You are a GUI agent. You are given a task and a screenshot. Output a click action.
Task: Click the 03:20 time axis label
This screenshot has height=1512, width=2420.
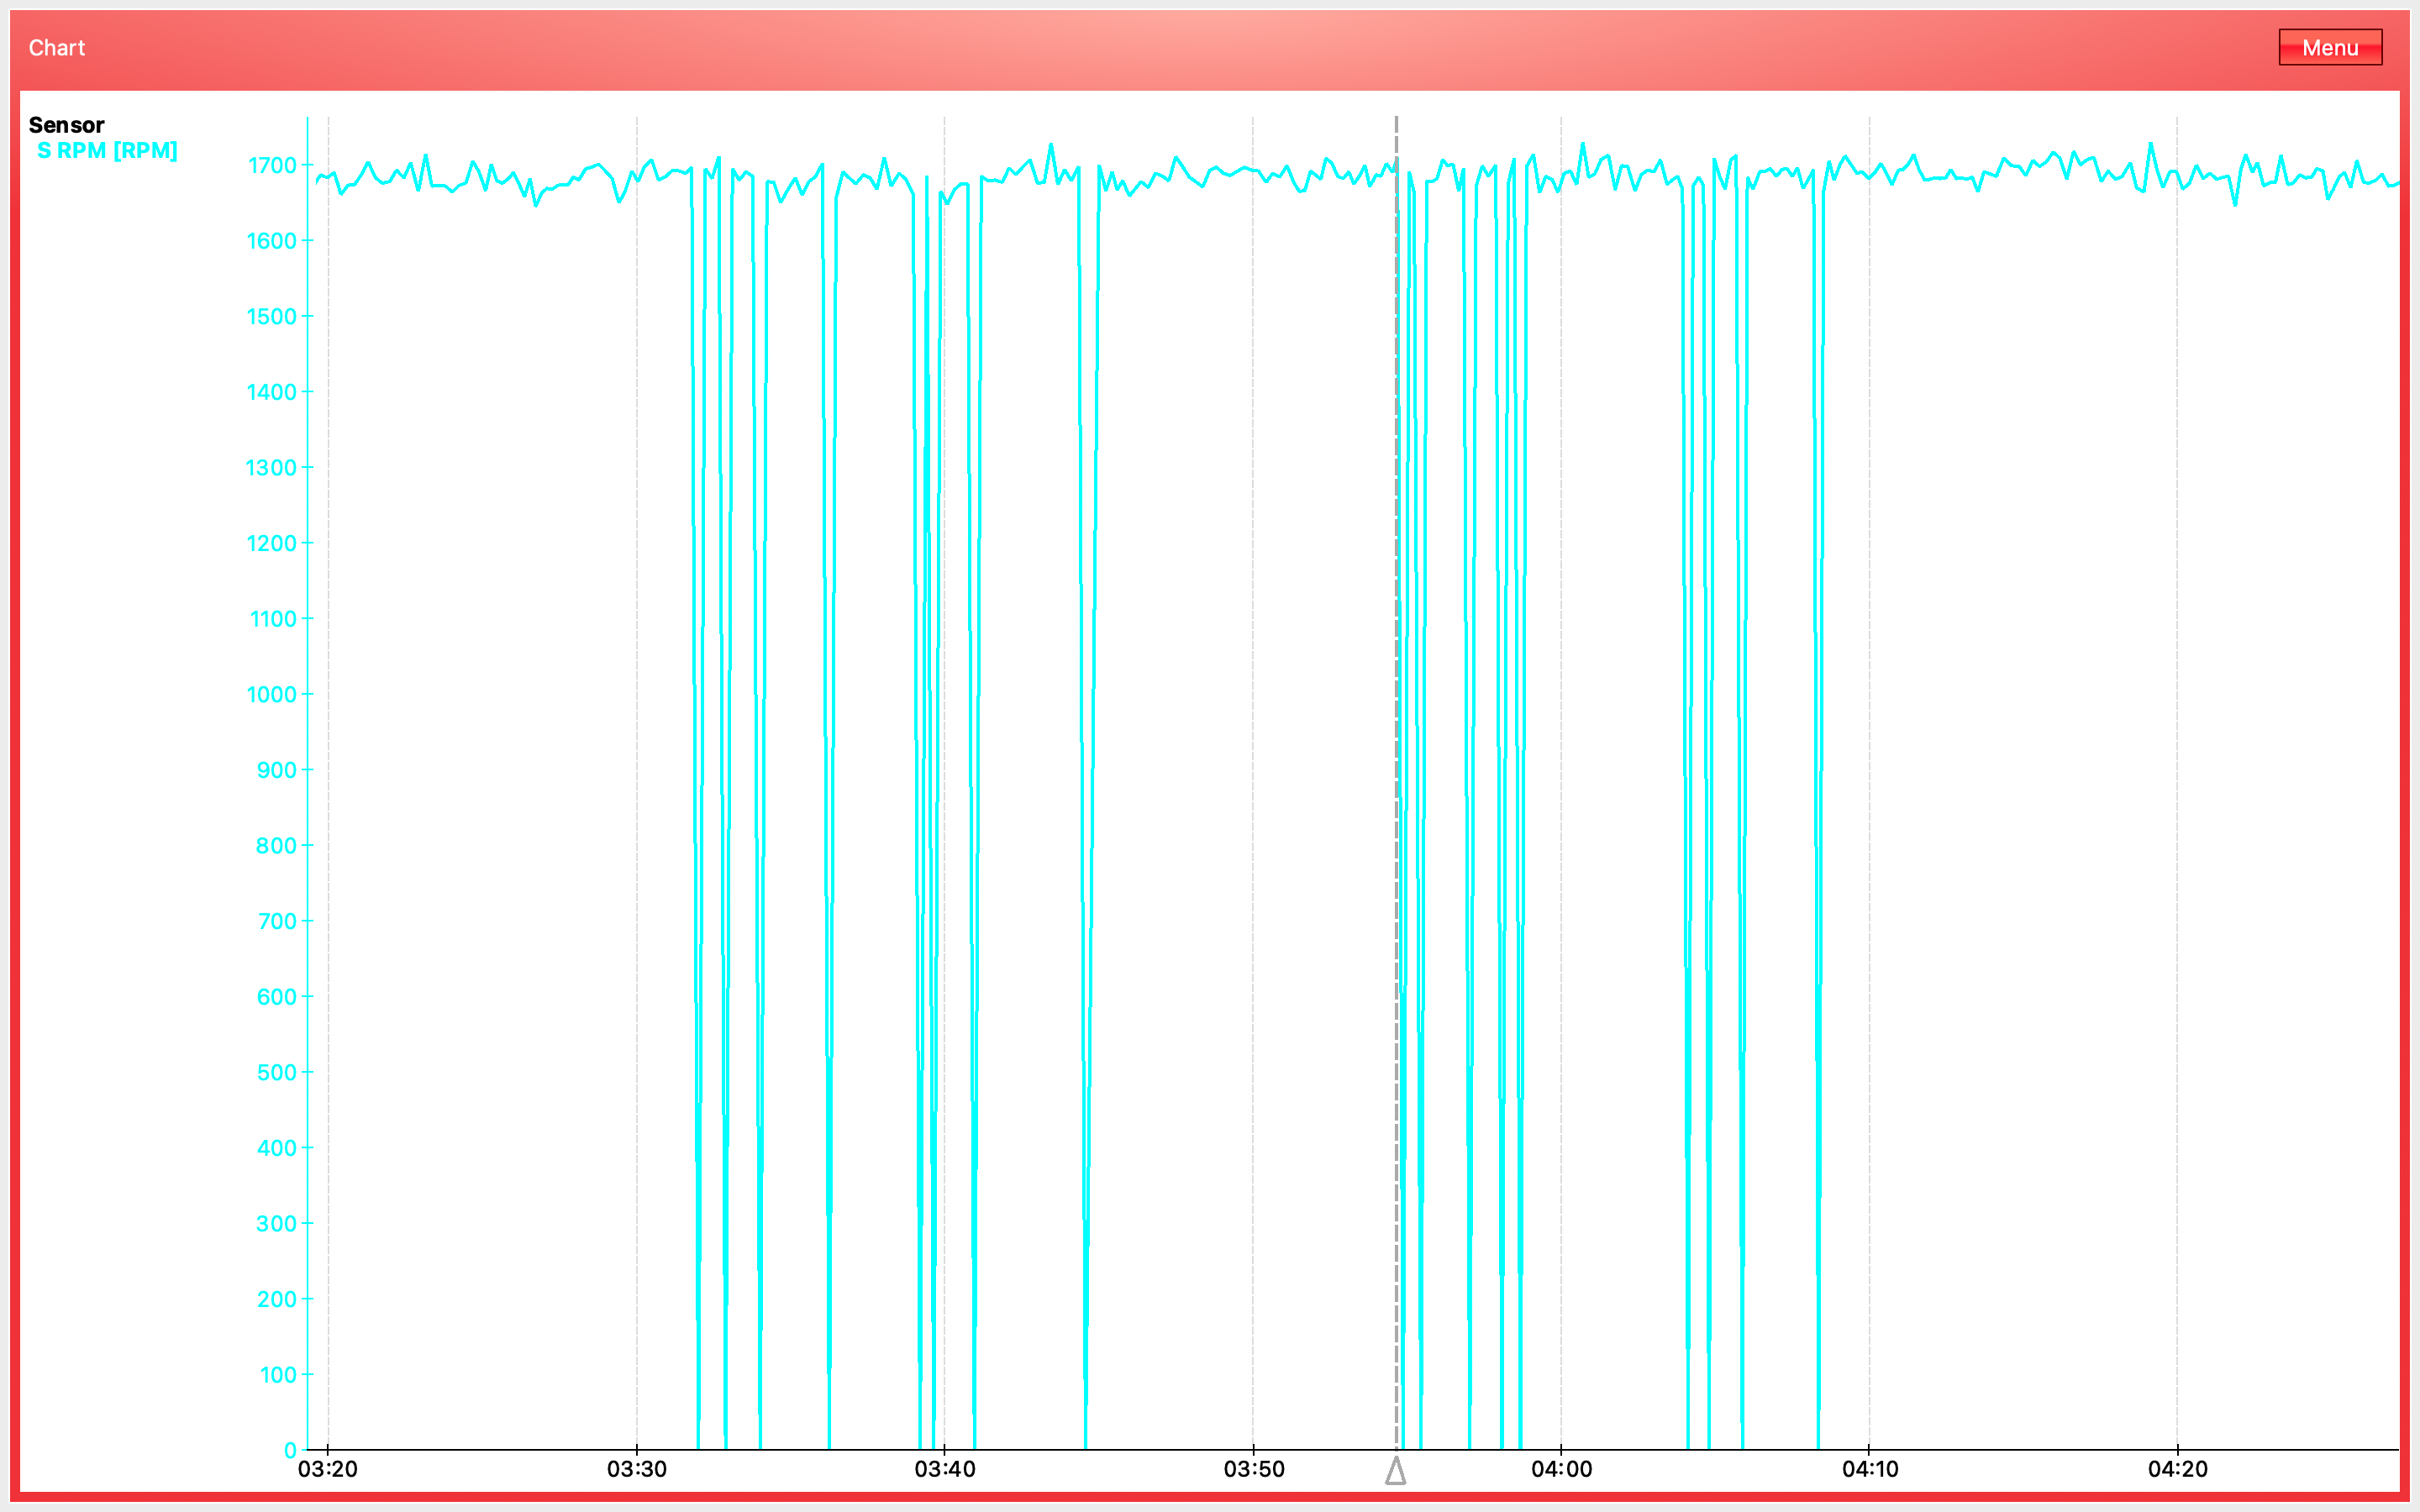pos(328,1469)
